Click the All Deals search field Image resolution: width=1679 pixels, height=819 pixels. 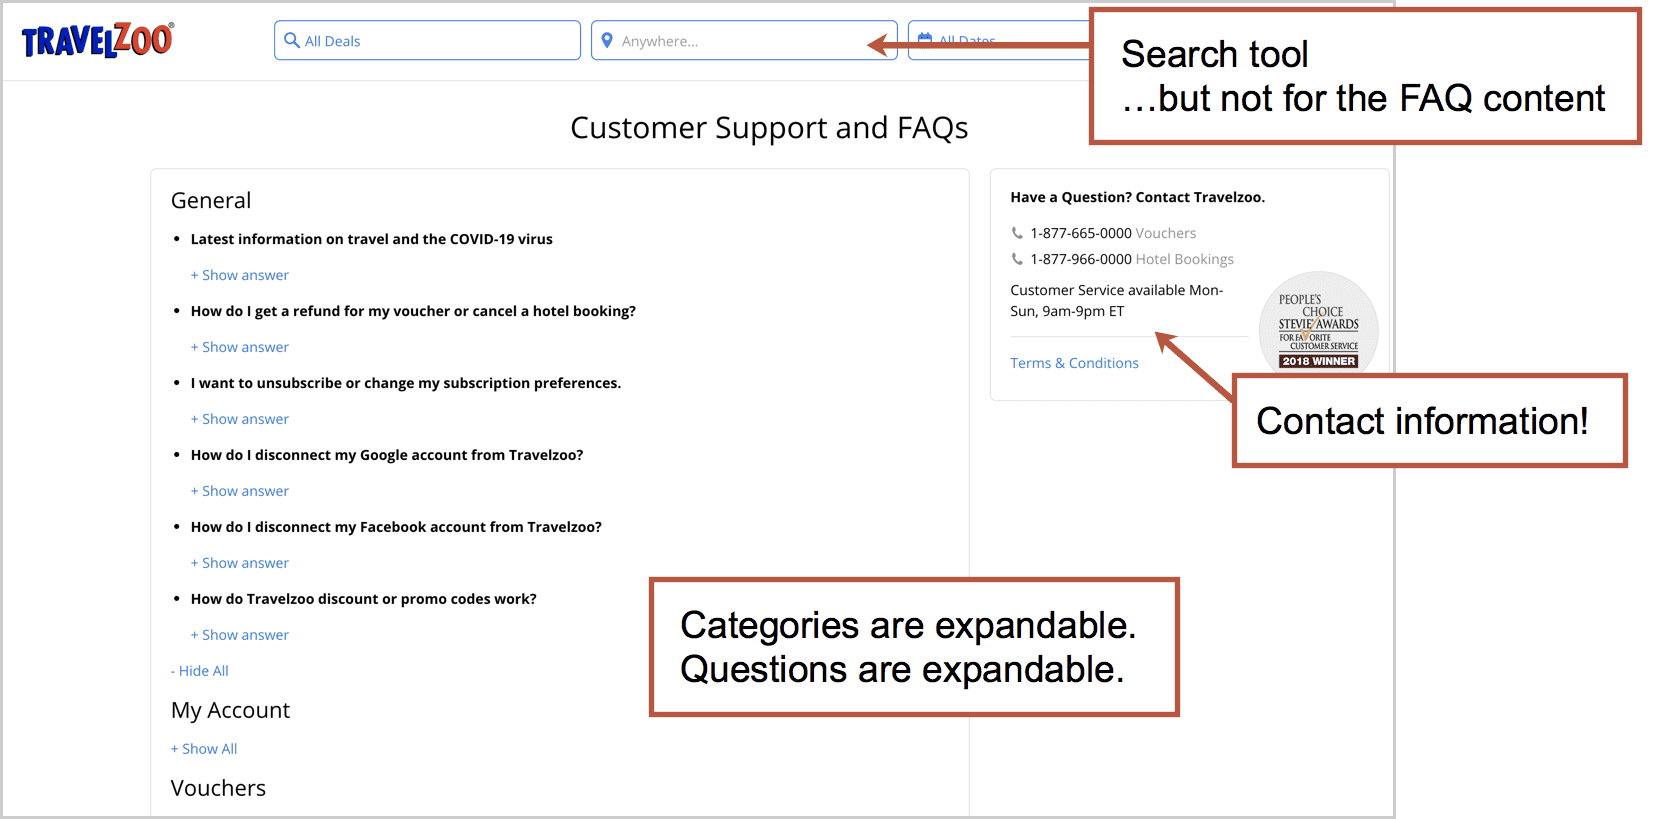pyautogui.click(x=427, y=40)
